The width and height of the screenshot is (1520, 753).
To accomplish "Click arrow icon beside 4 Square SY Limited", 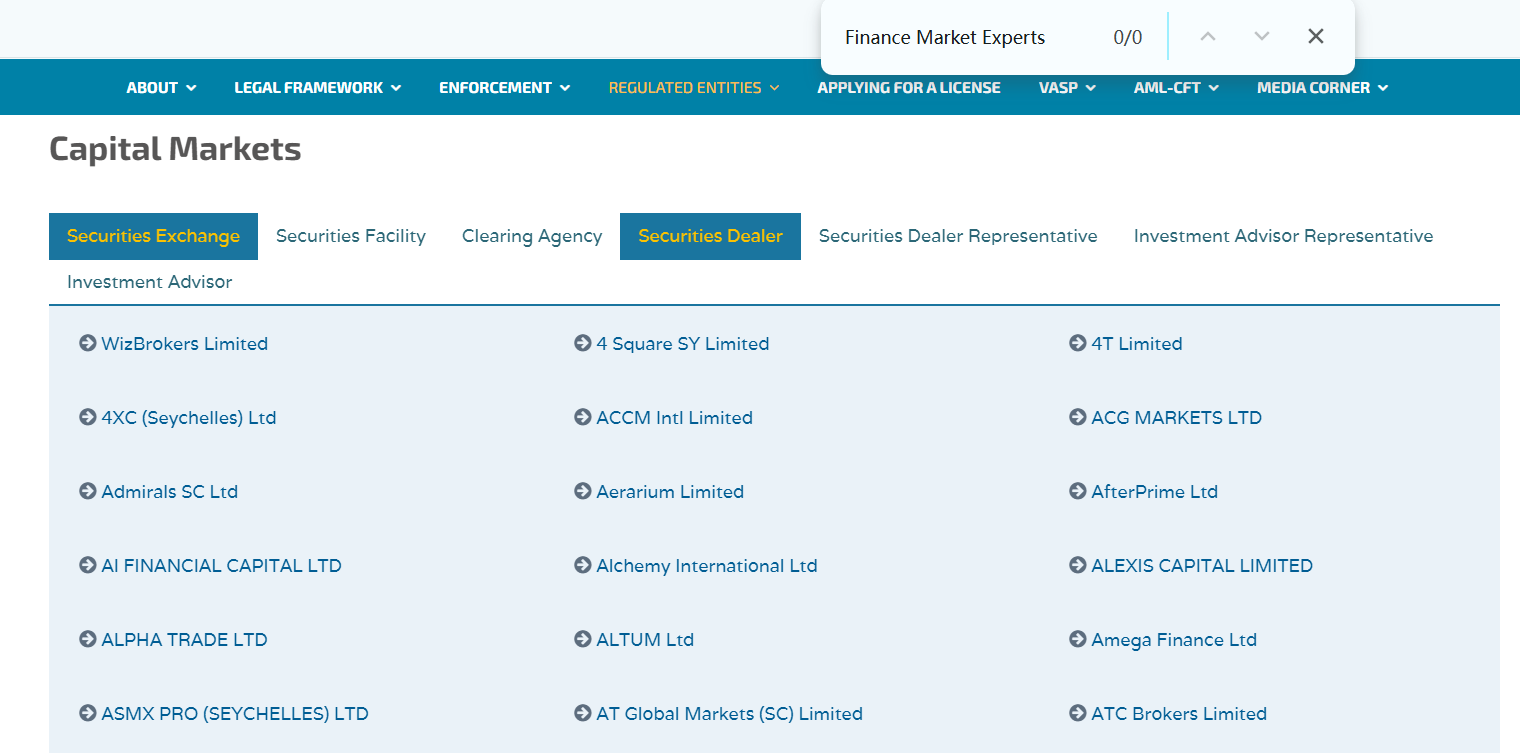I will coord(583,343).
